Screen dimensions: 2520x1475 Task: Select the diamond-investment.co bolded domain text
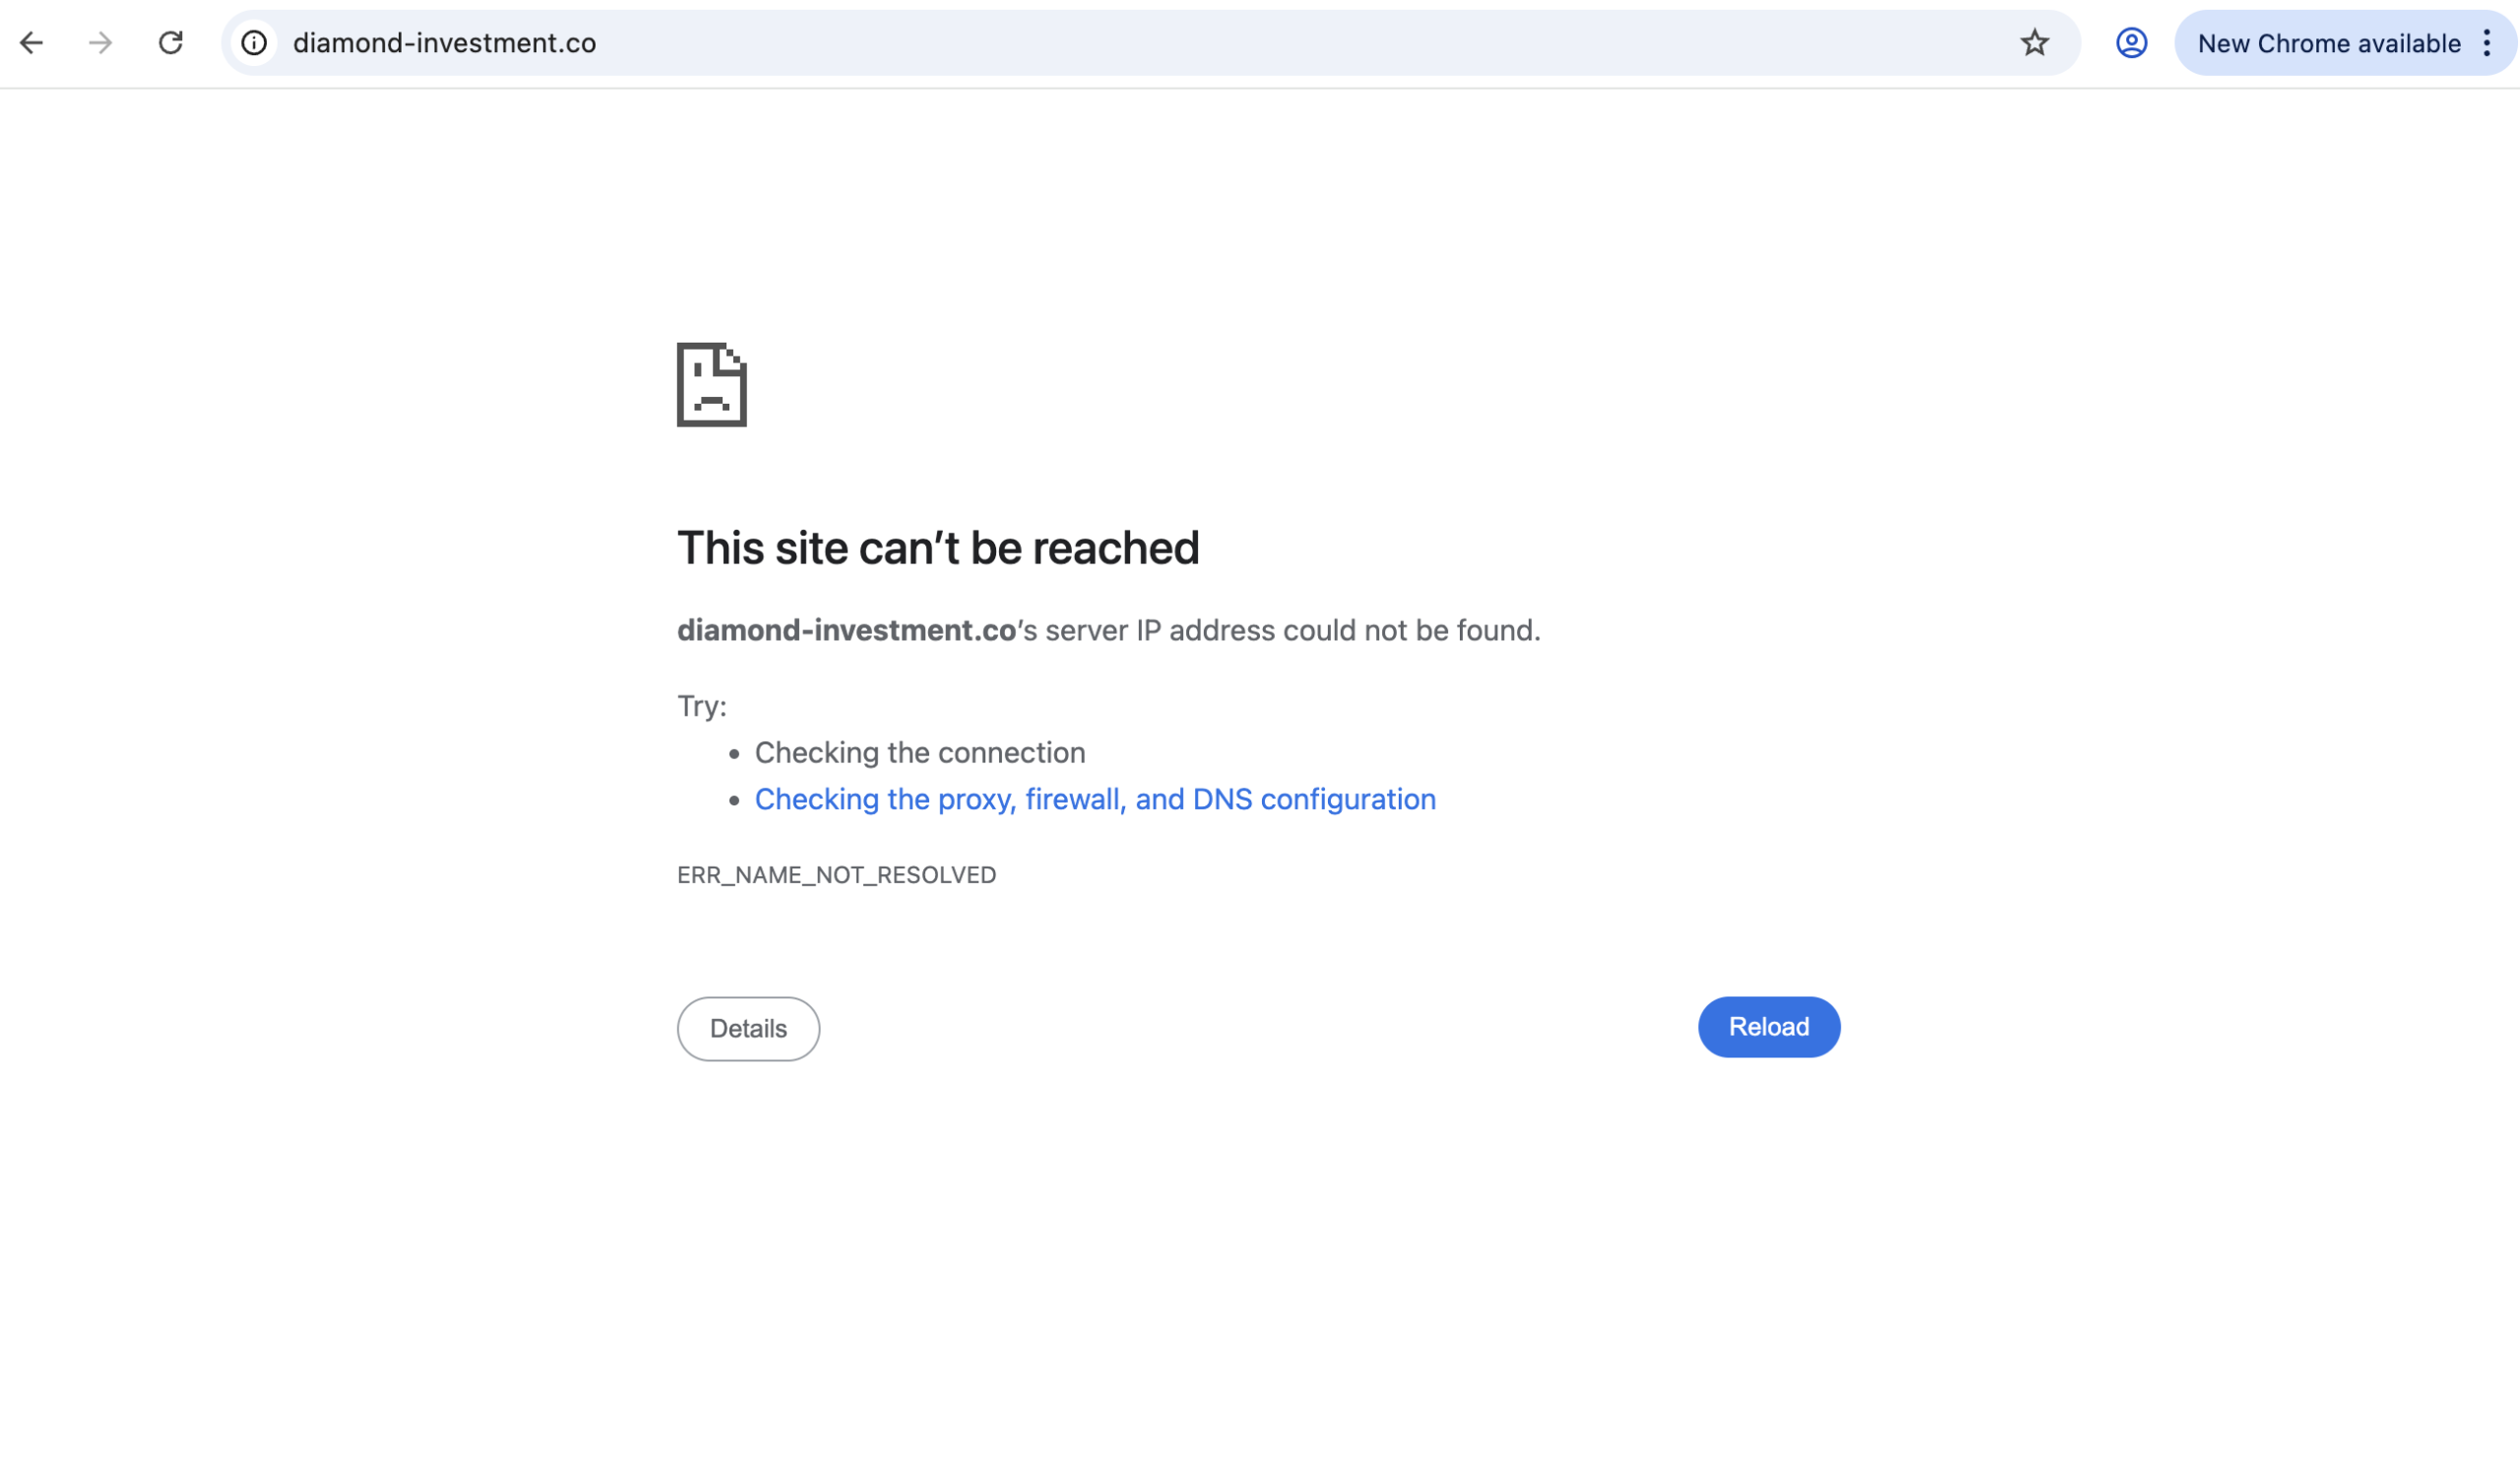coord(845,630)
